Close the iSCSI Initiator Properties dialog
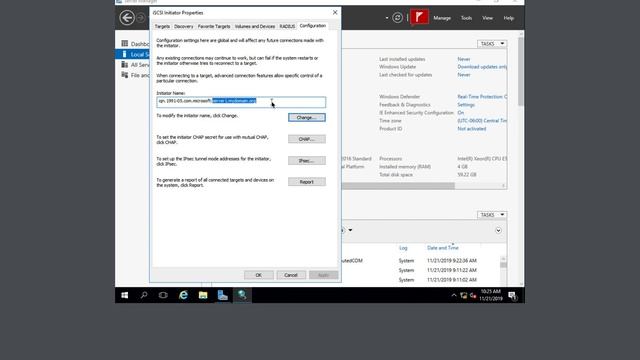The image size is (640, 360). pyautogui.click(x=335, y=13)
